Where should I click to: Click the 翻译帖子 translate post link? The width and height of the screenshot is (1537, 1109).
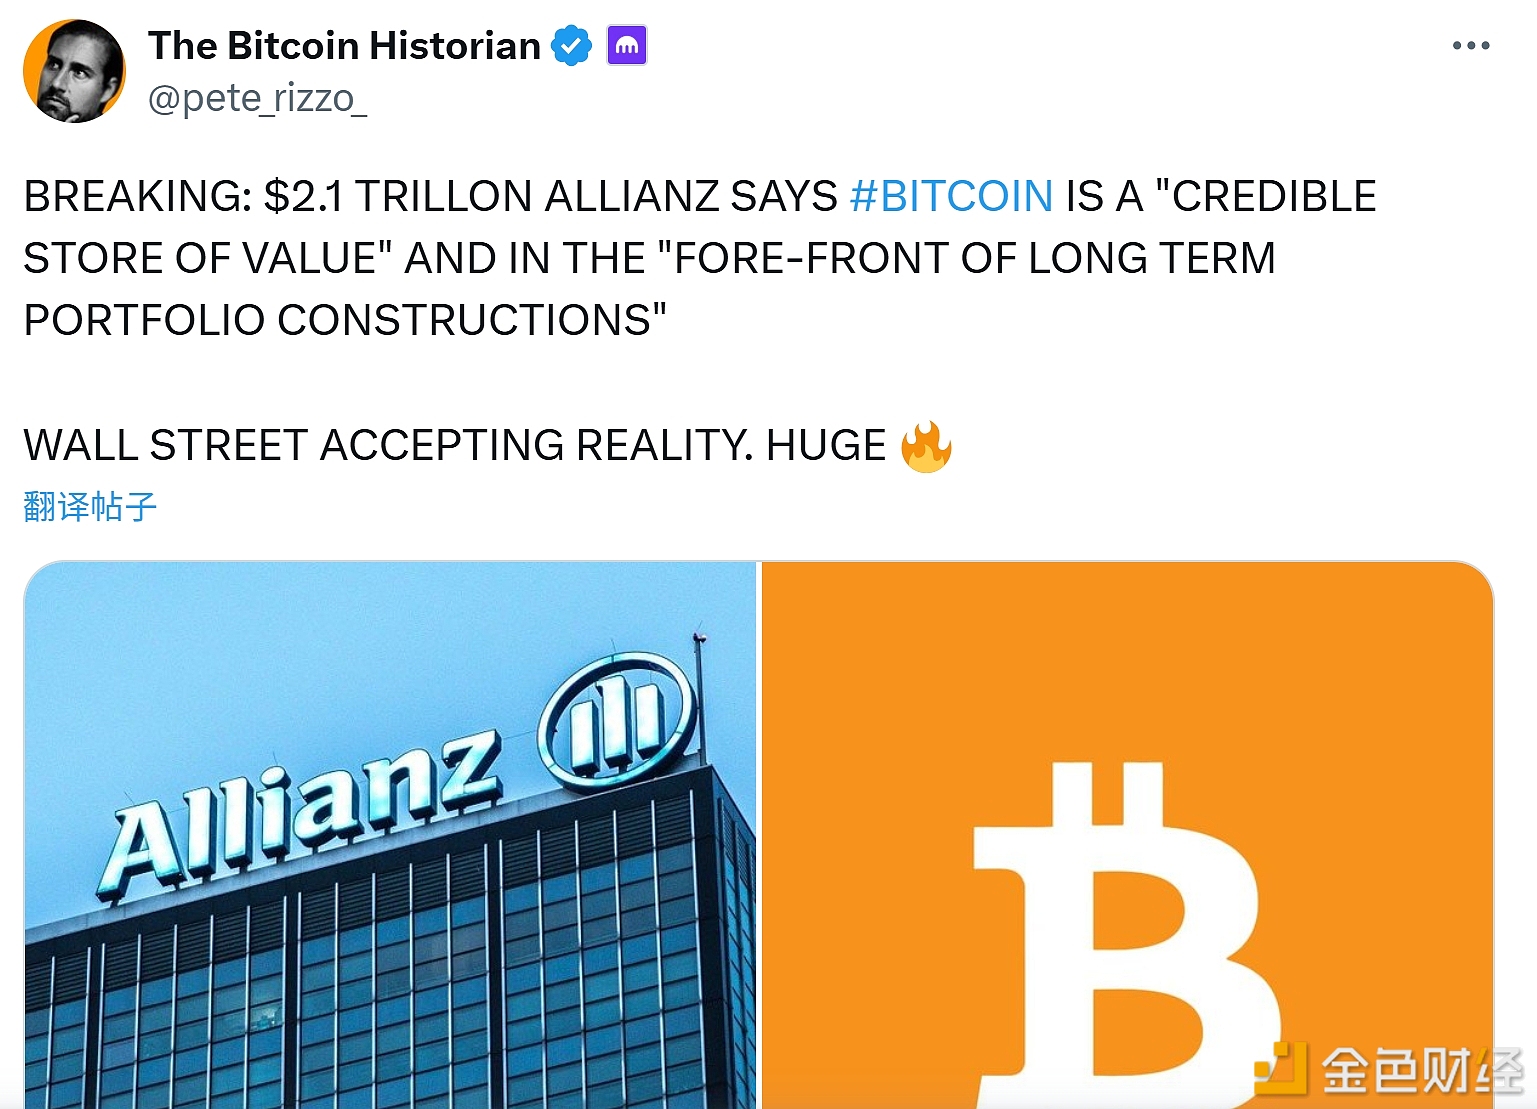click(90, 507)
